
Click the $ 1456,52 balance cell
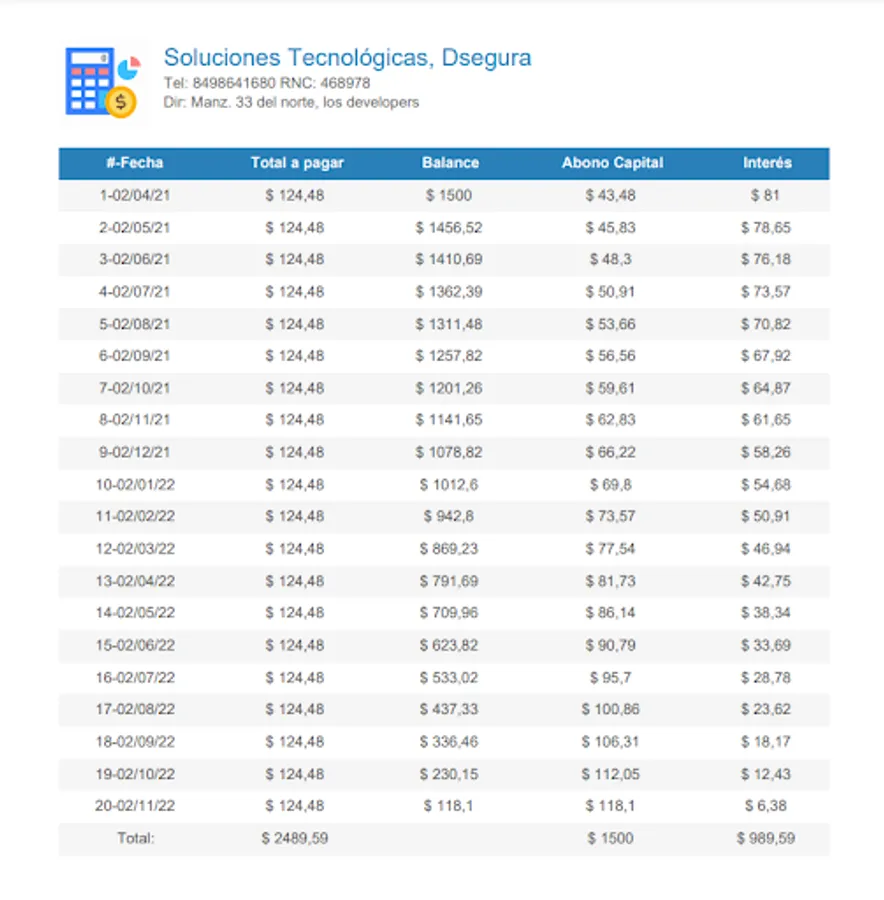click(x=449, y=228)
